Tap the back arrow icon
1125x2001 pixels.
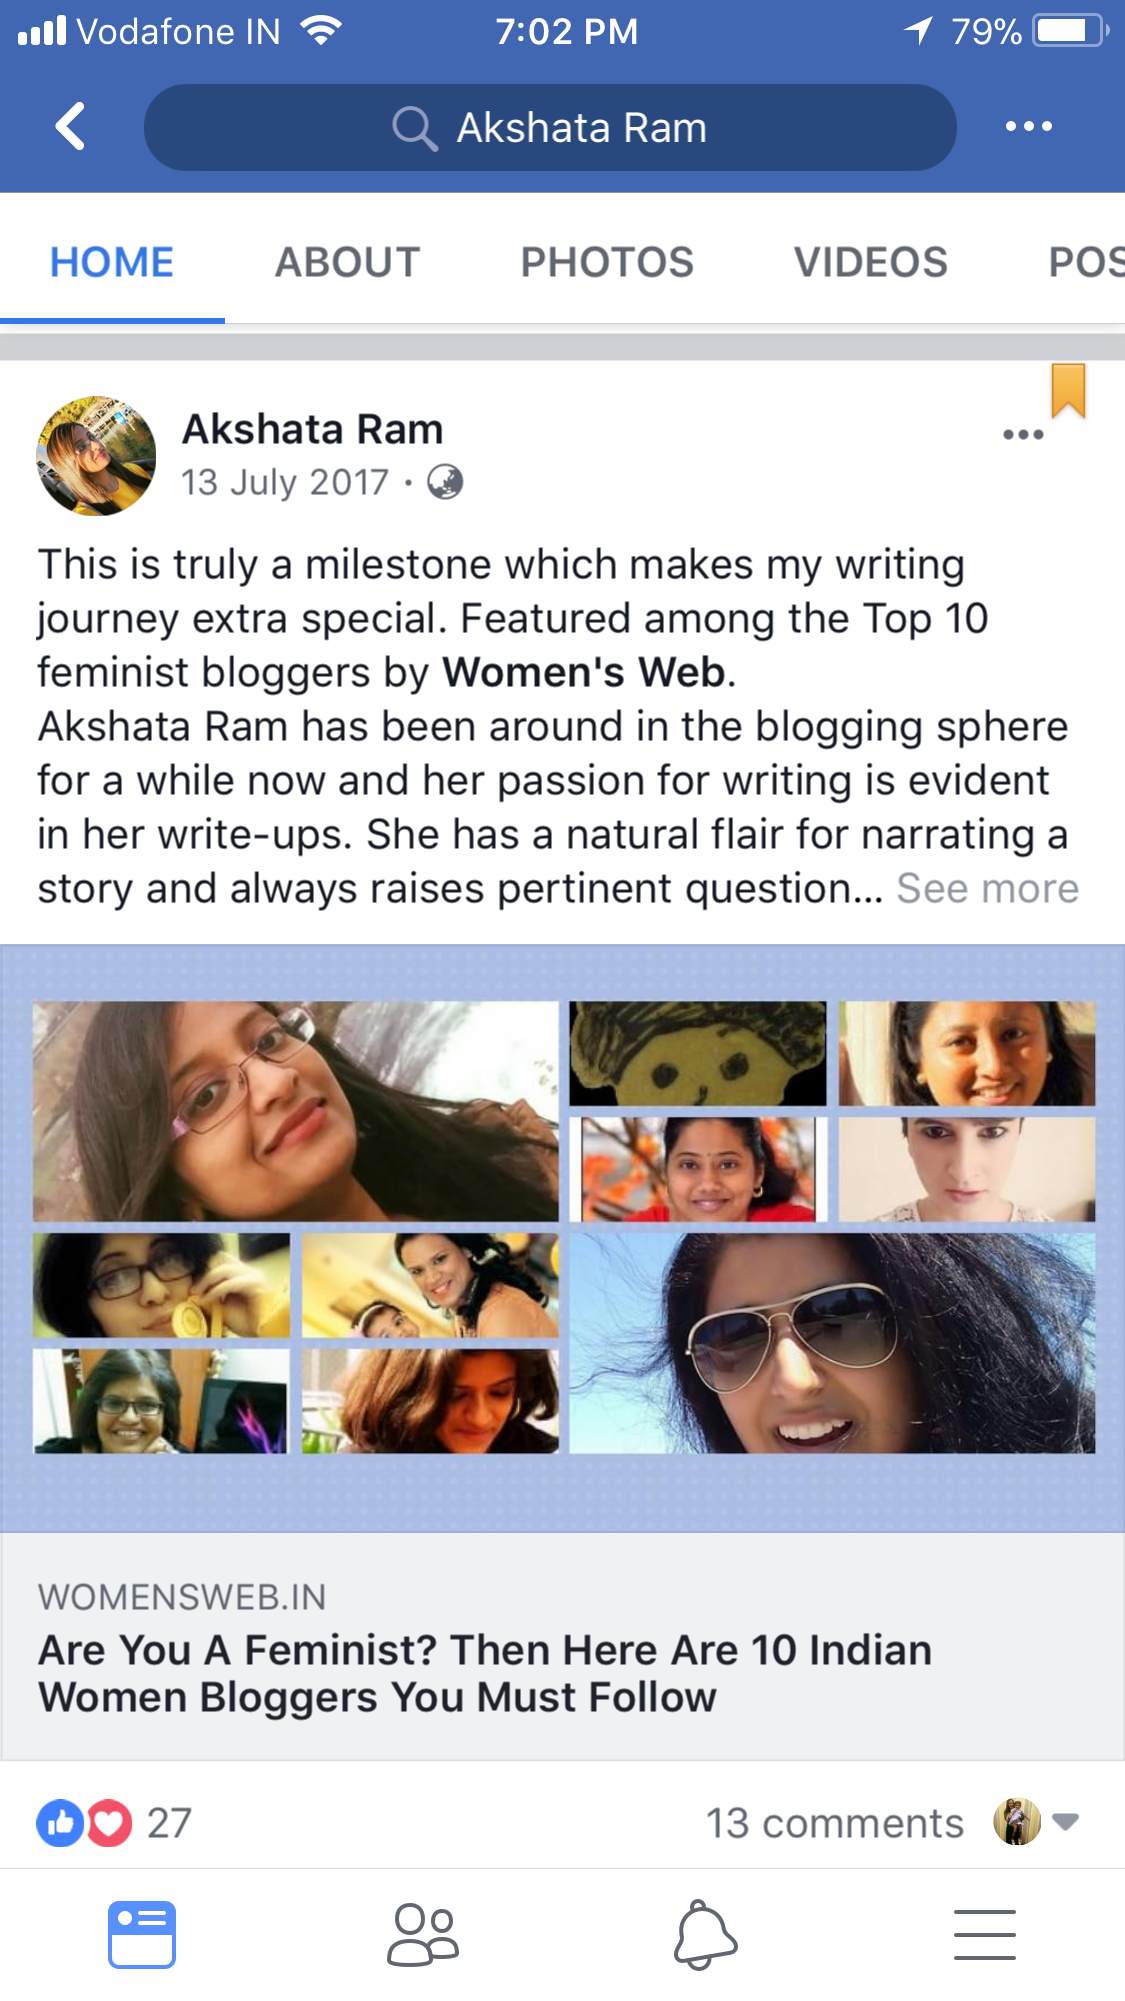tap(70, 126)
